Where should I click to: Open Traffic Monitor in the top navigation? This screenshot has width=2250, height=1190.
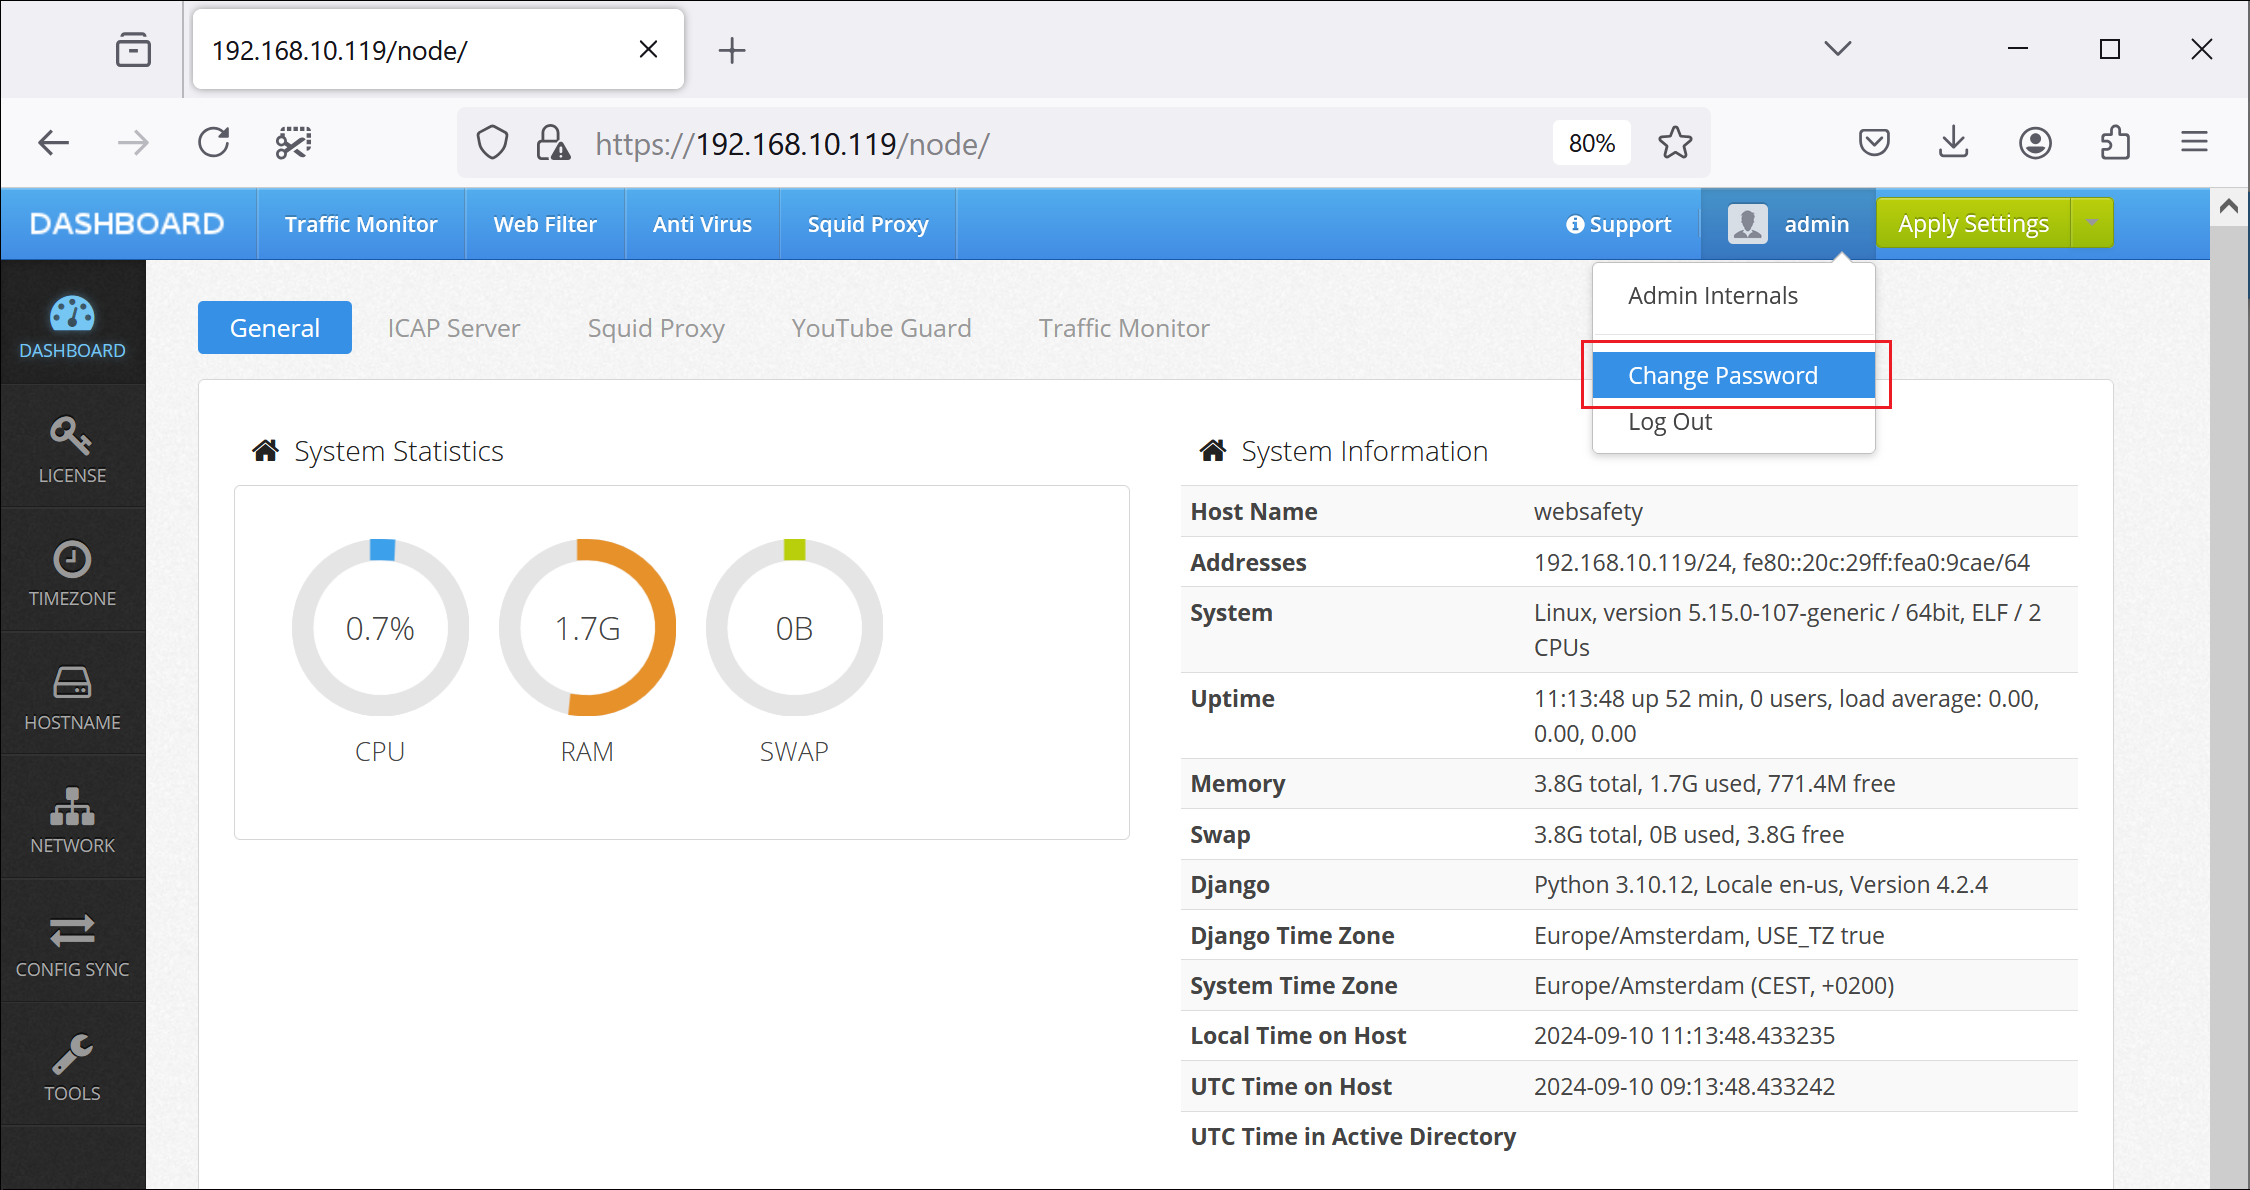[x=361, y=224]
